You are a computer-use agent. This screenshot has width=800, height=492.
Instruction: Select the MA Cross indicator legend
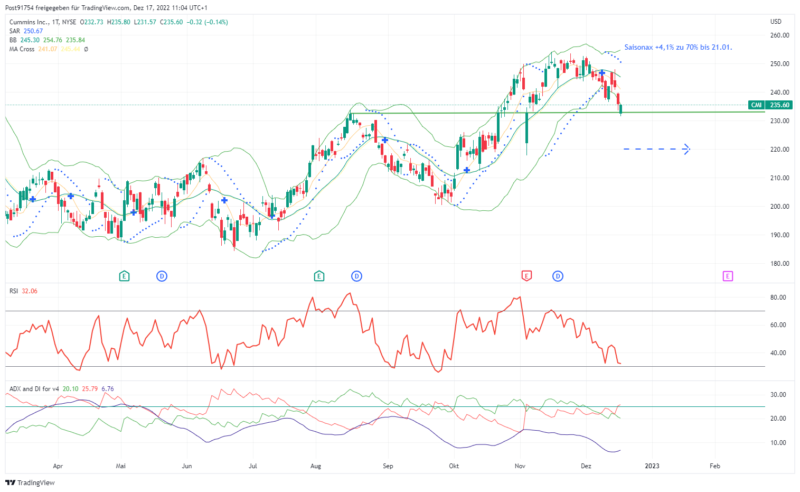22,48
